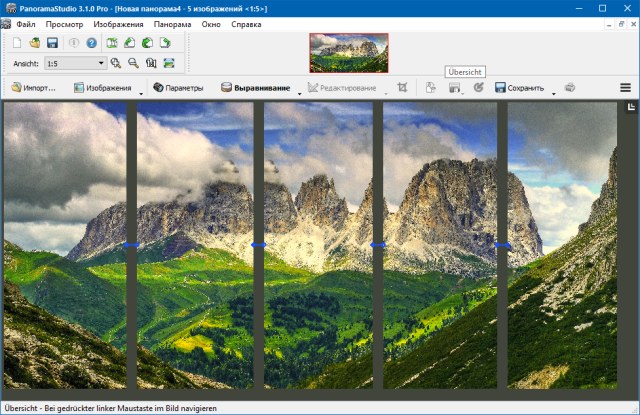Open the Файл menu

coord(26,23)
